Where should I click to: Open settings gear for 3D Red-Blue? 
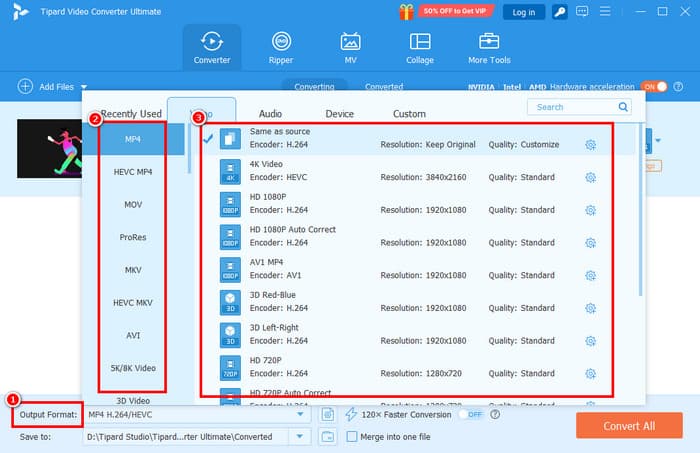tap(591, 308)
